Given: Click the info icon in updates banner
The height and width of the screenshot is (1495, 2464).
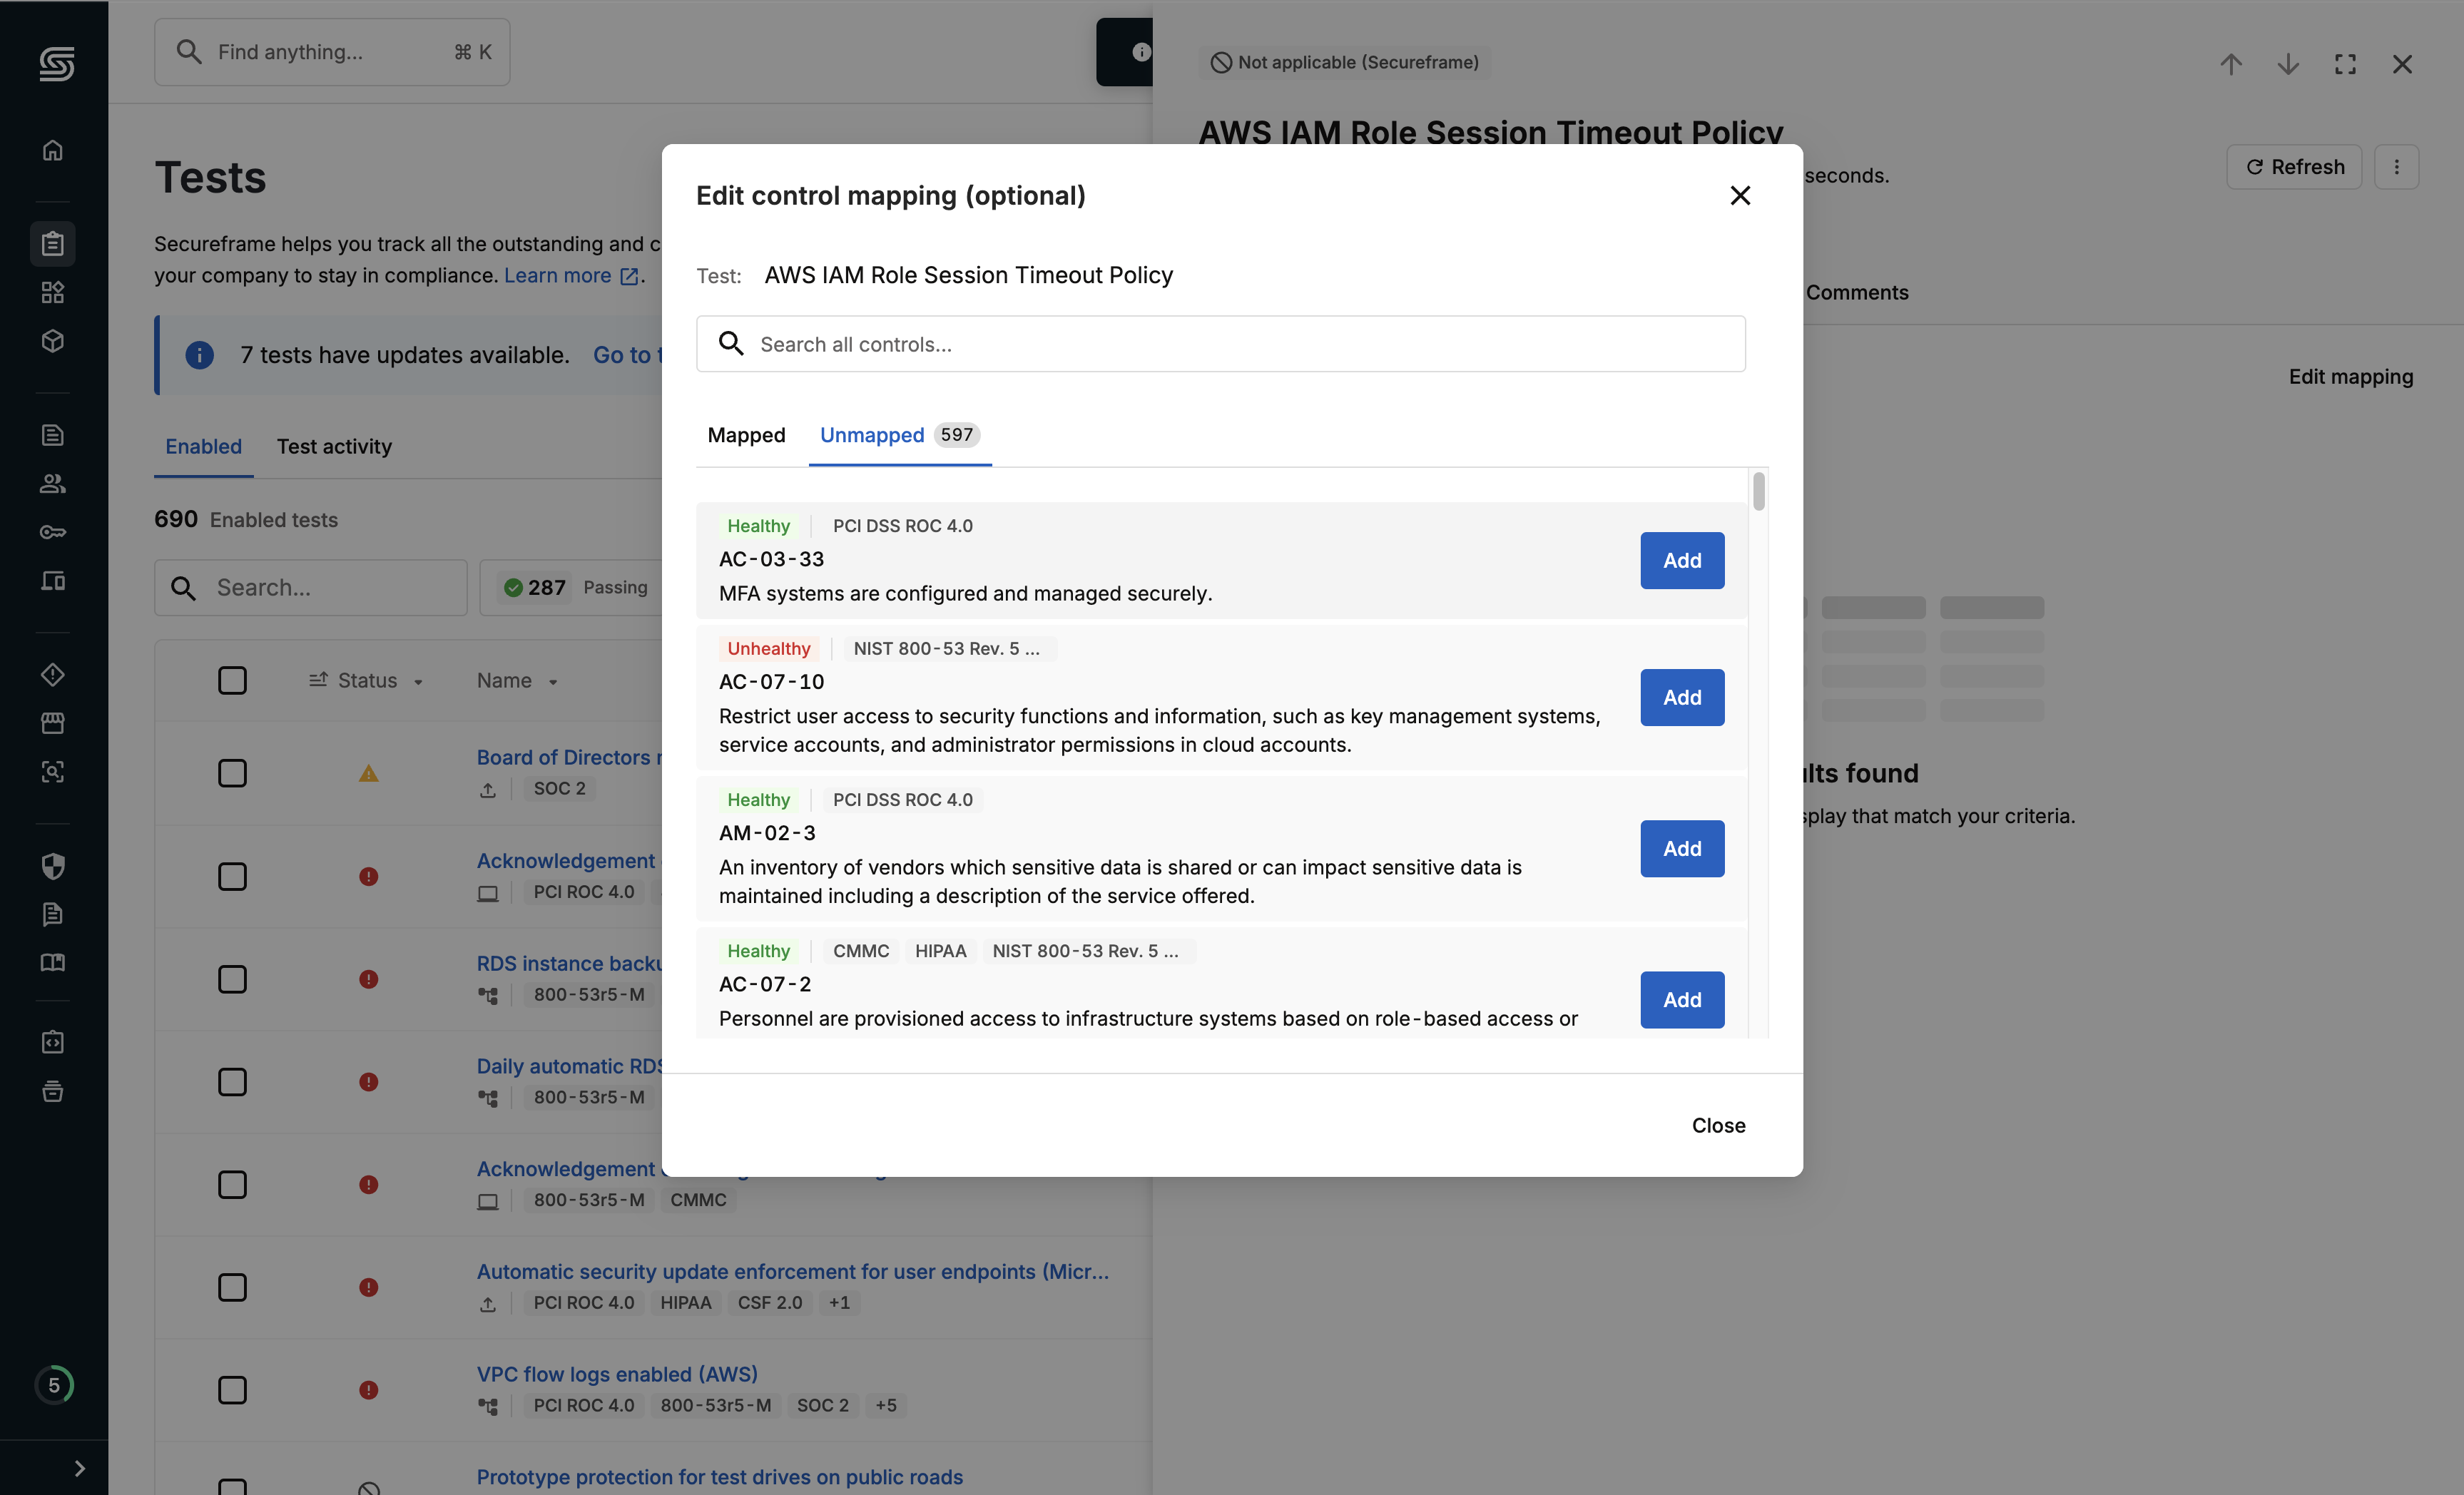Looking at the screenshot, I should 200,355.
